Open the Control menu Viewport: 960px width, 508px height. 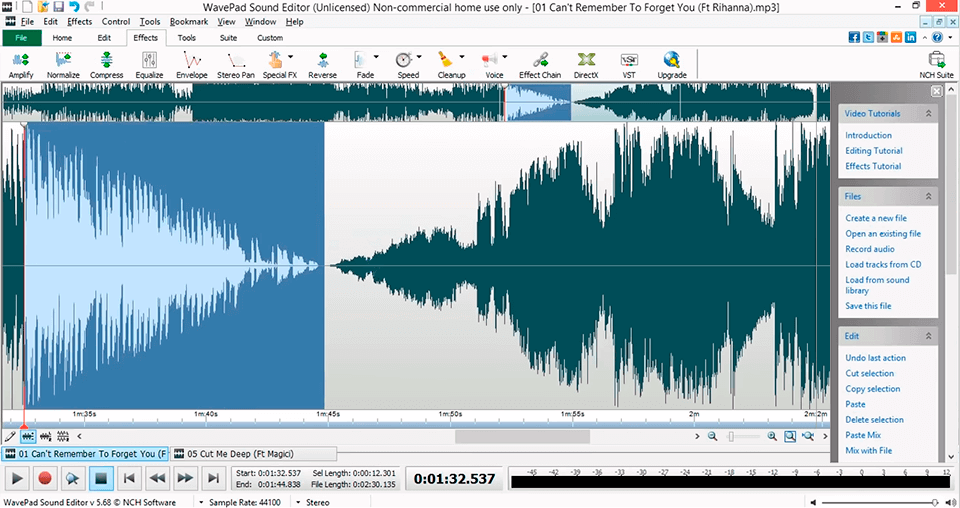116,21
